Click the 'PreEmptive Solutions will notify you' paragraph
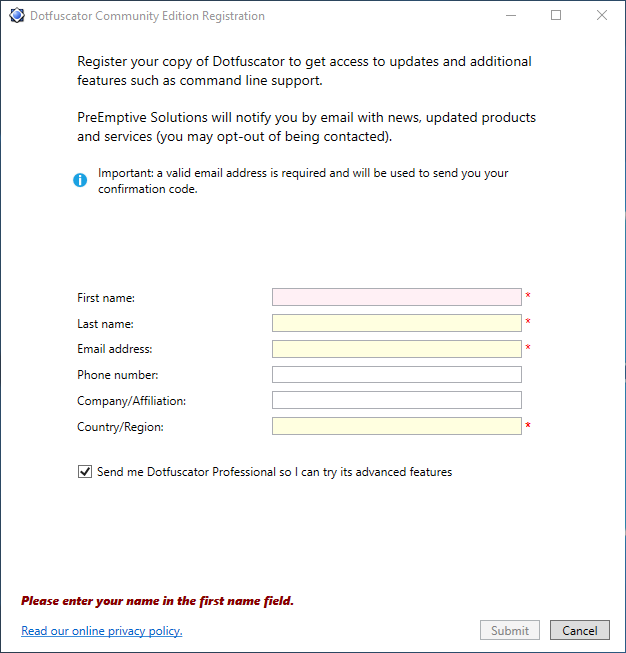 pyautogui.click(x=306, y=127)
